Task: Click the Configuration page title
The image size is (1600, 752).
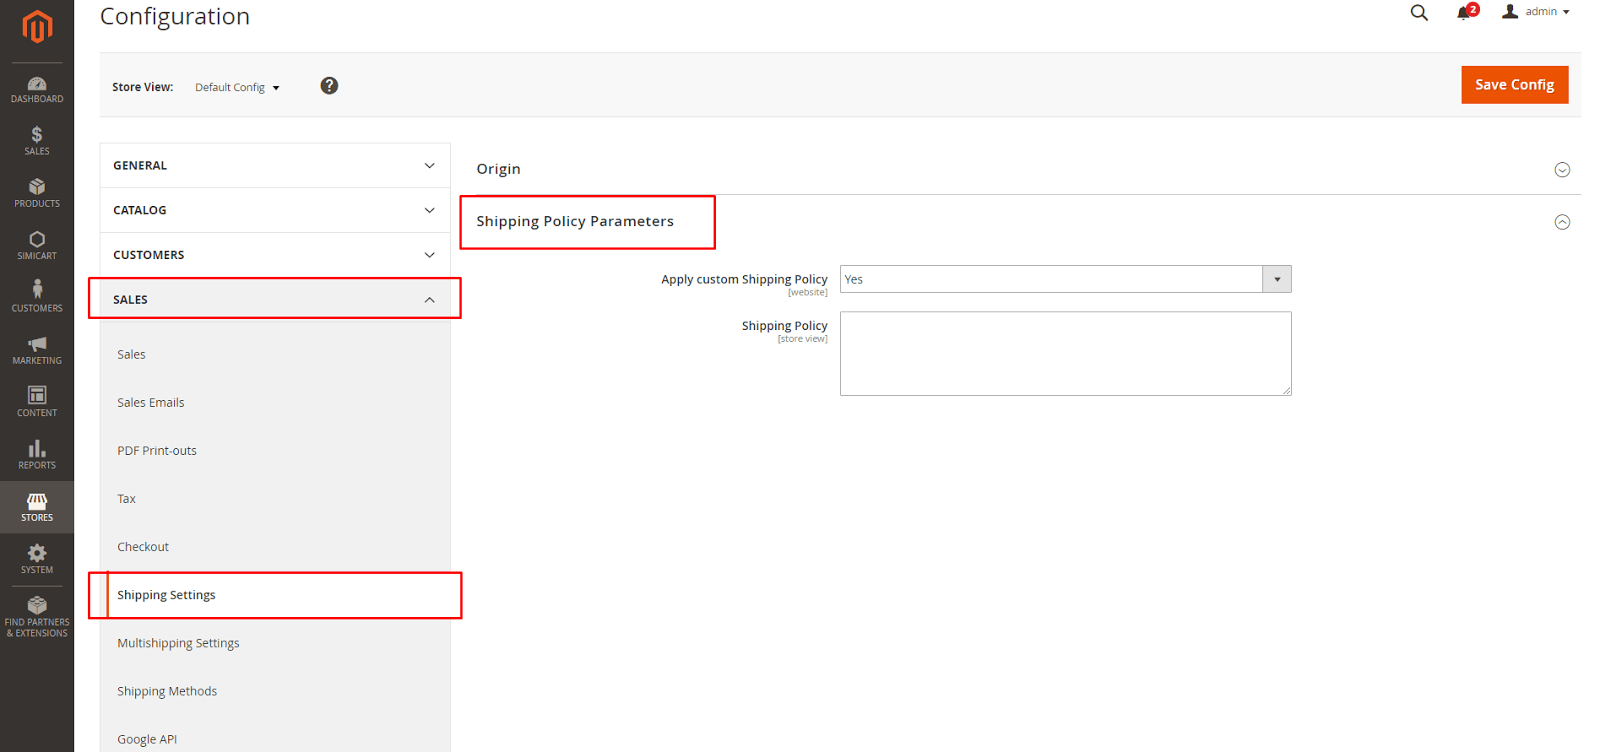Action: (175, 16)
